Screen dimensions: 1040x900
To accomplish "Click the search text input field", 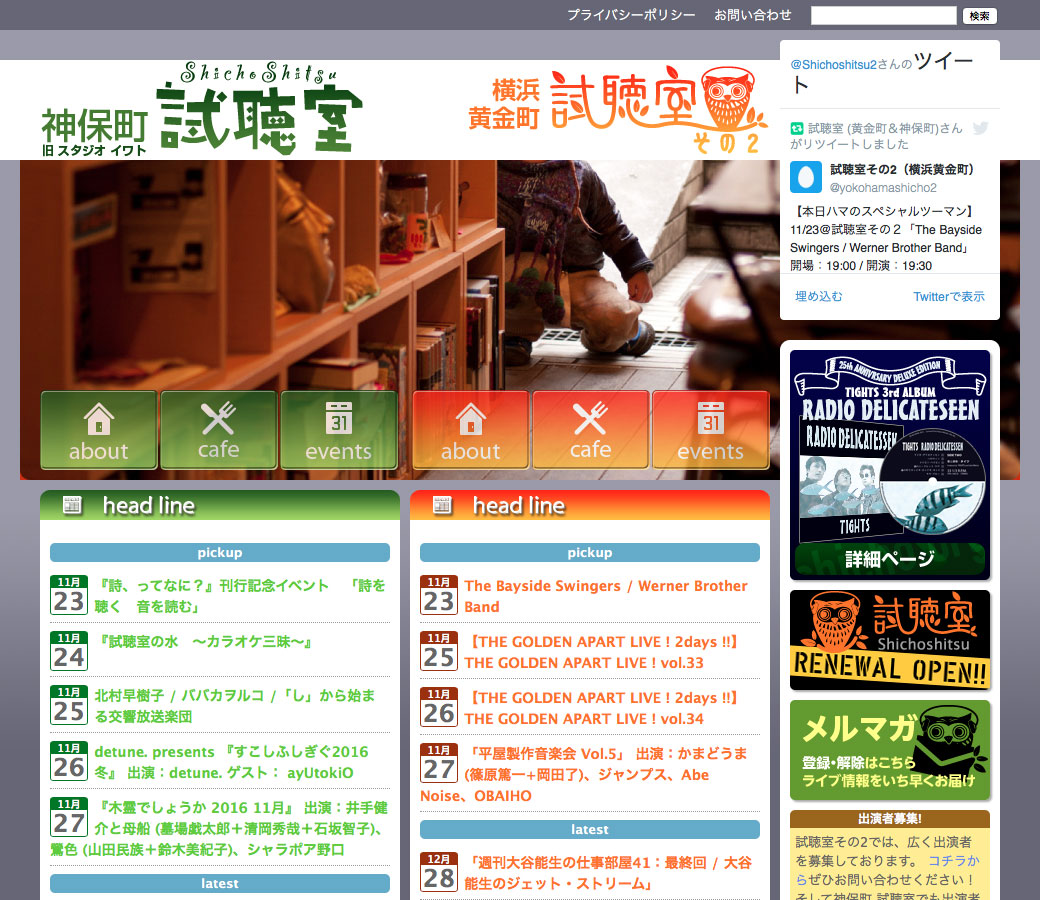I will (x=883, y=15).
